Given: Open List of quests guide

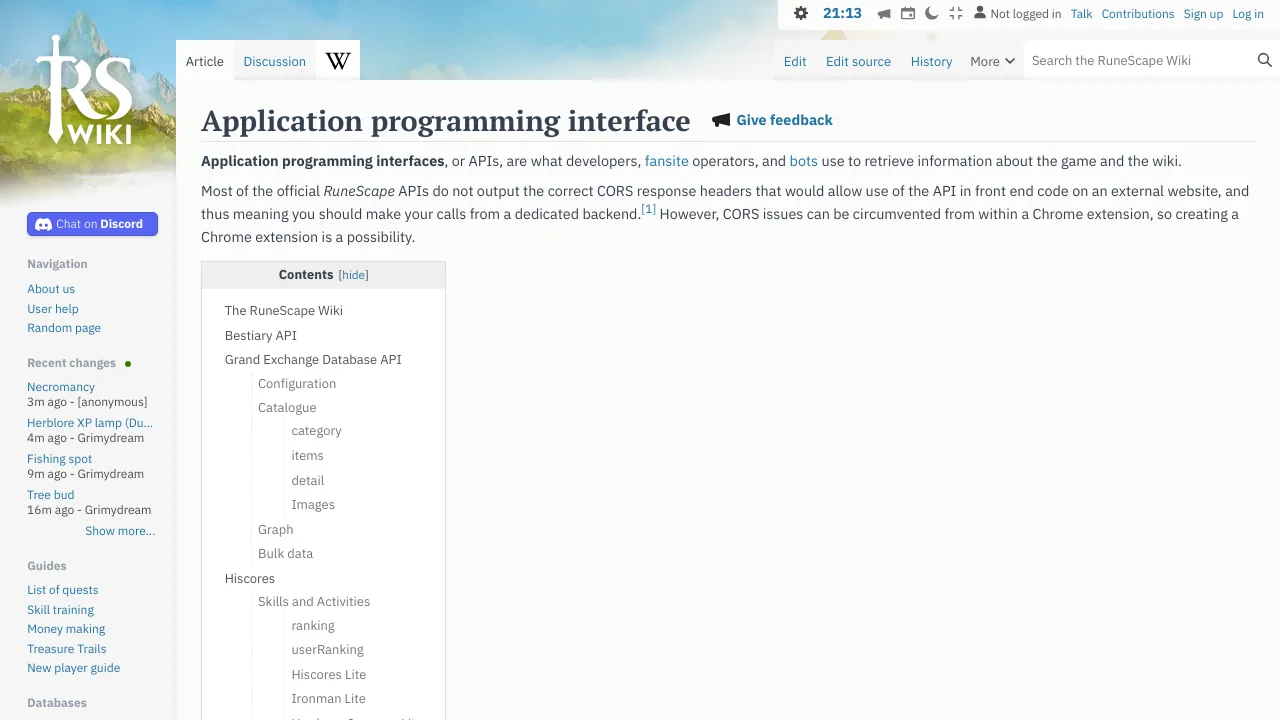Looking at the screenshot, I should 63,590.
